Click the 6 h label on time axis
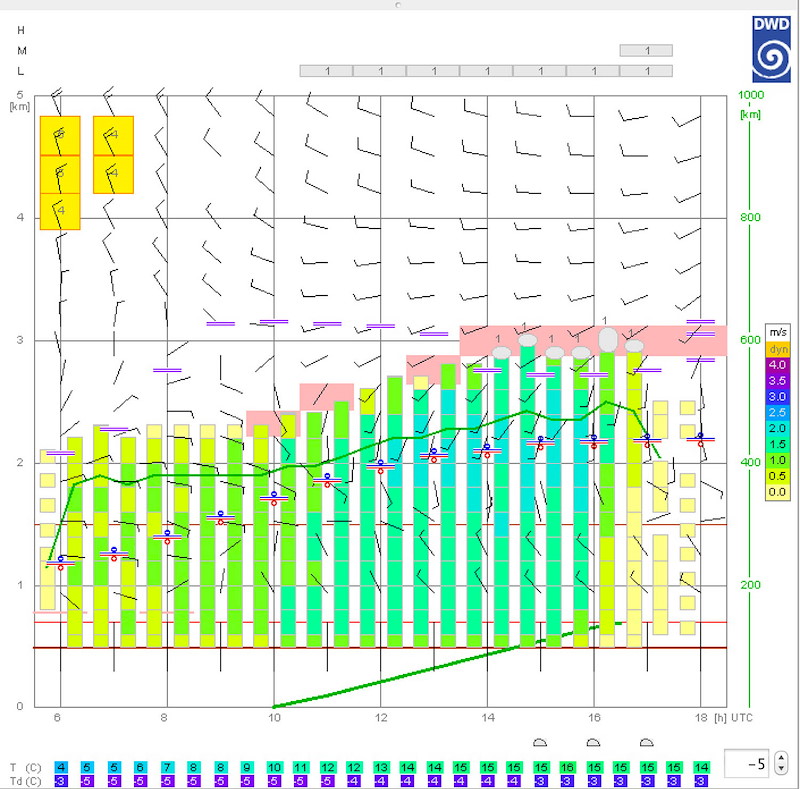 coord(57,718)
